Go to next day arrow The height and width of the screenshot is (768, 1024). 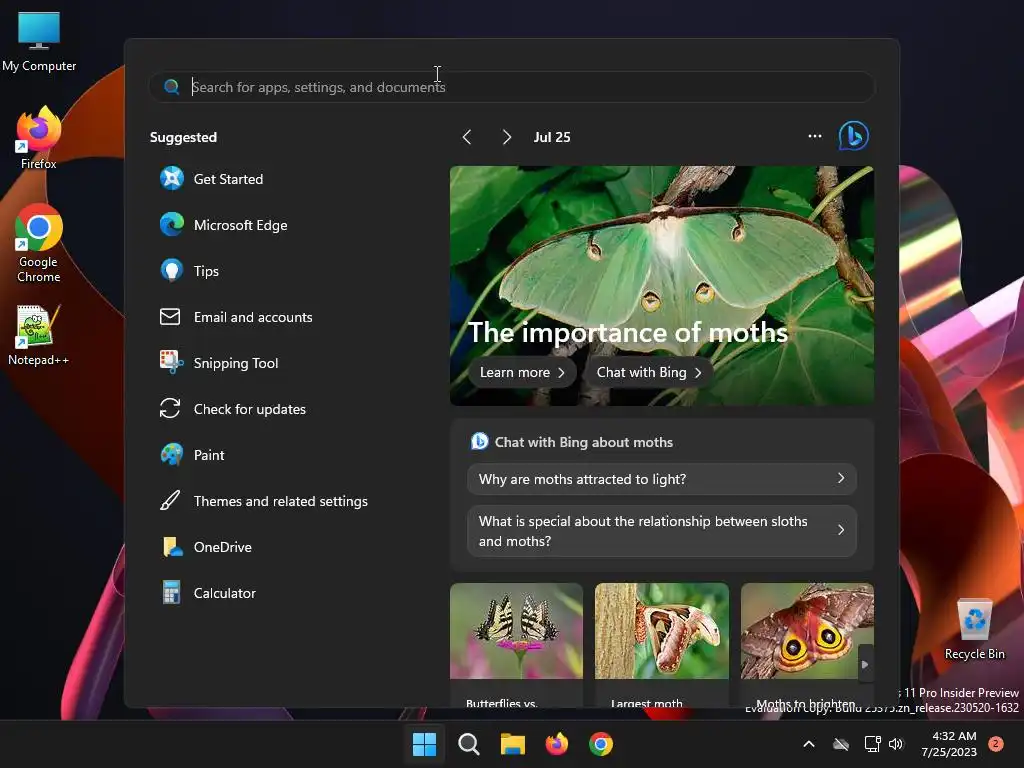coord(506,136)
